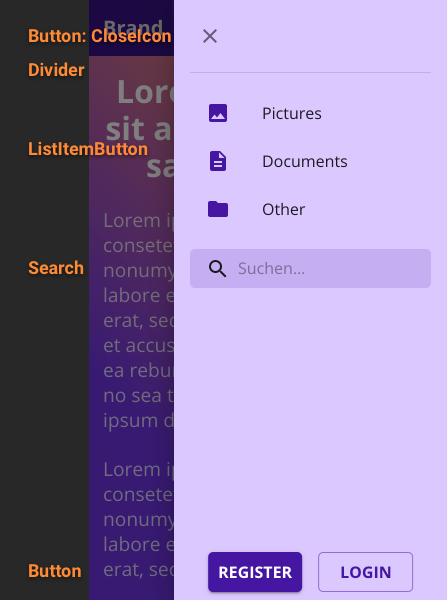
Task: Close the drawer with the X icon
Action: (210, 36)
